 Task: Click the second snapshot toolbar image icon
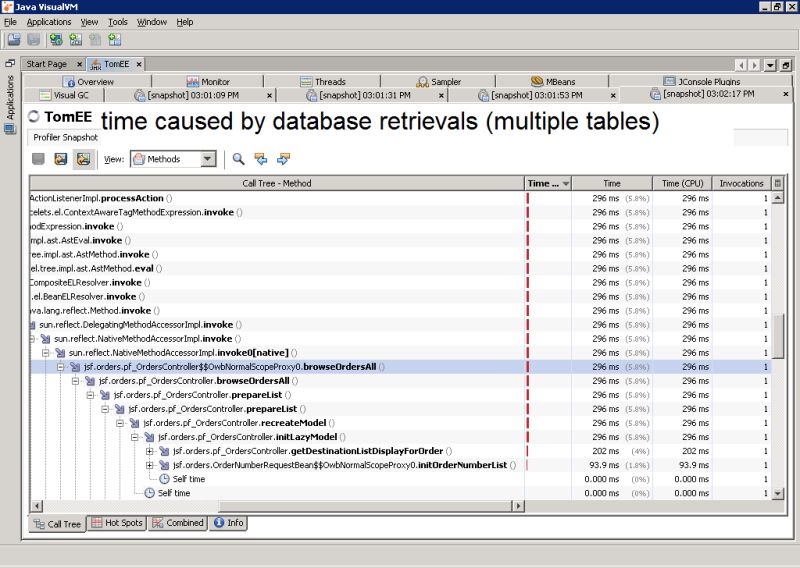[61, 159]
